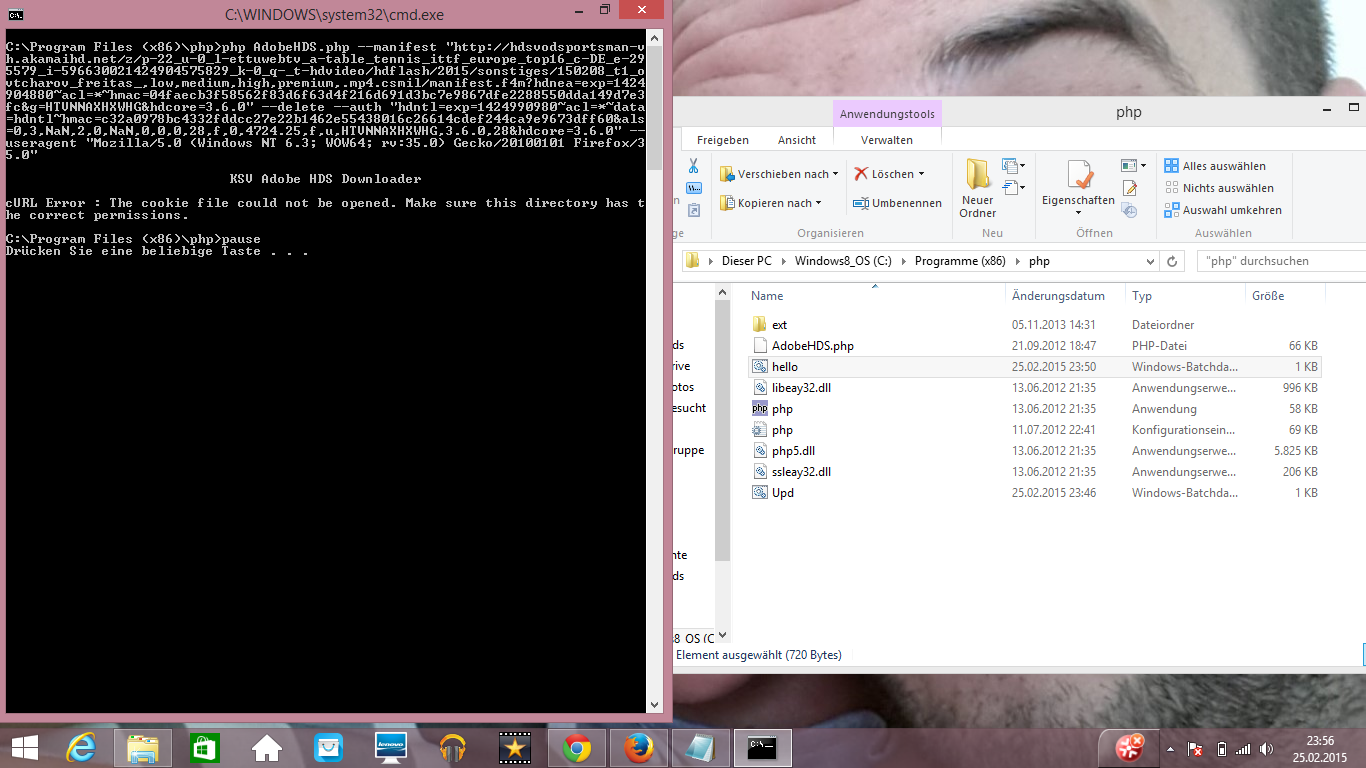The image size is (1366, 768).
Task: Click the Eigenschaften icon with checkmark
Action: click(x=1078, y=175)
